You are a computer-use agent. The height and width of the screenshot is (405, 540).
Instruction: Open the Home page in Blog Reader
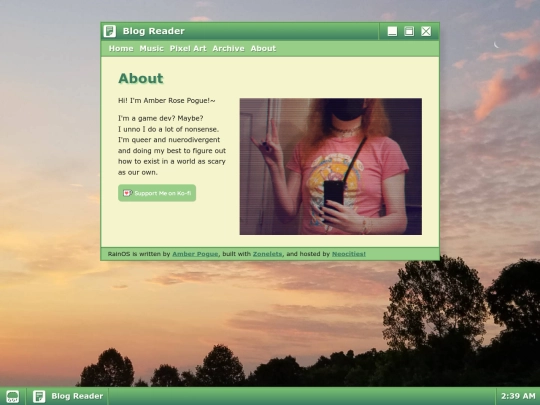[121, 49]
